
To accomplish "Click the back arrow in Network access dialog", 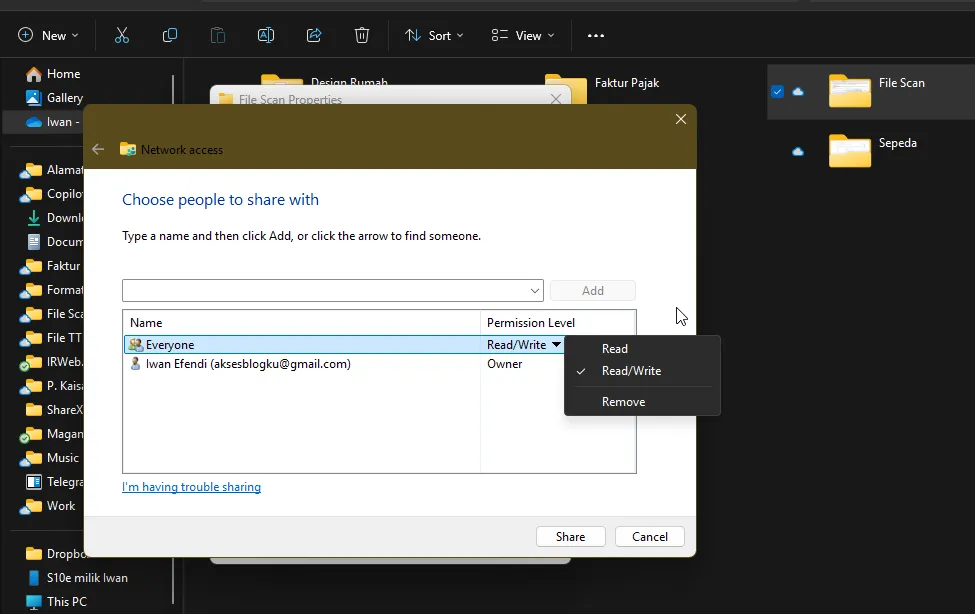I will point(97,148).
